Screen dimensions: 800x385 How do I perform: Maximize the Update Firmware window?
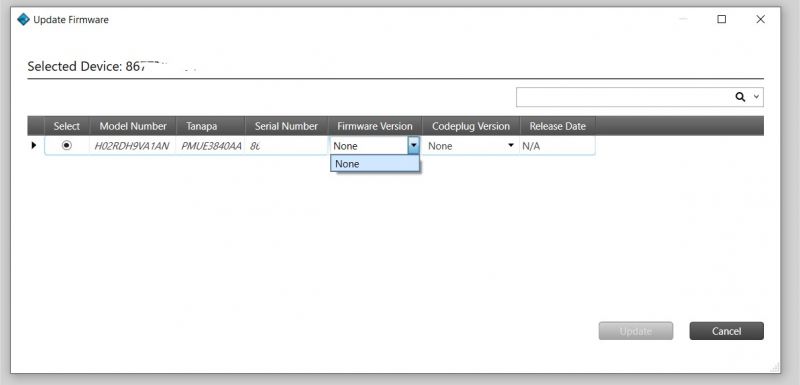coord(721,19)
